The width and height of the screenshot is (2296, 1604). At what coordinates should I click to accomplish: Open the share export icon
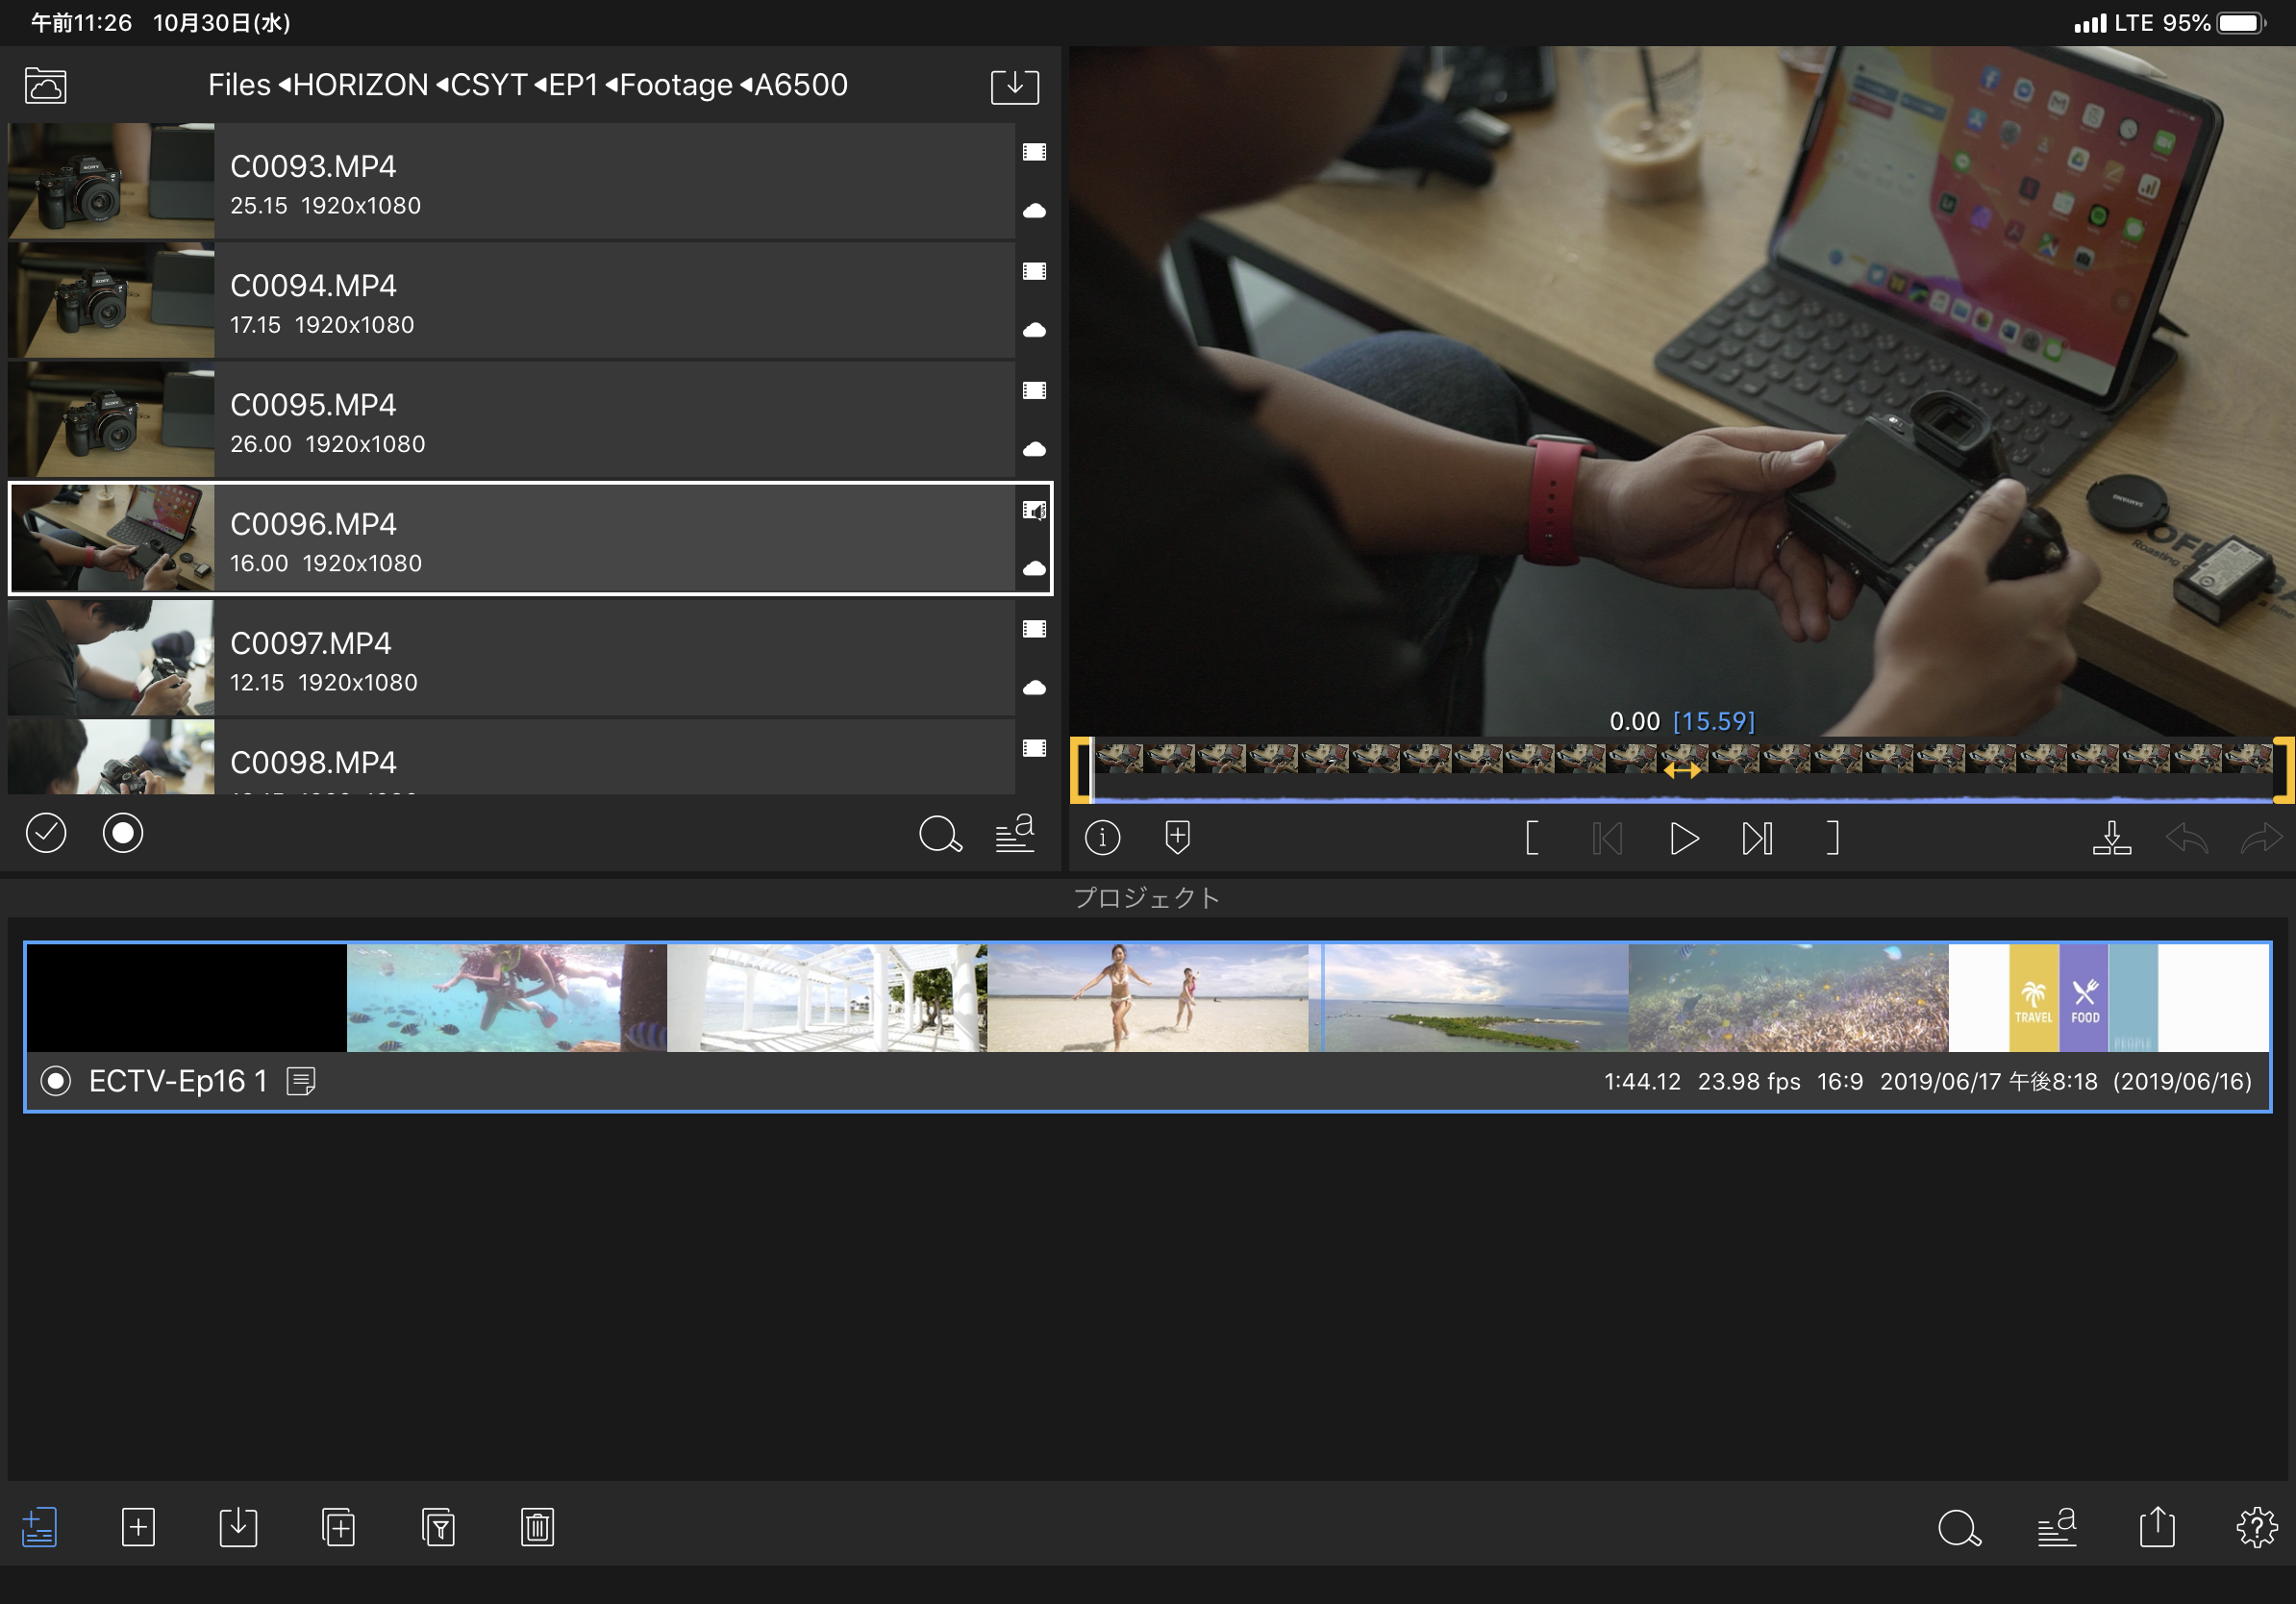(x=2157, y=1527)
